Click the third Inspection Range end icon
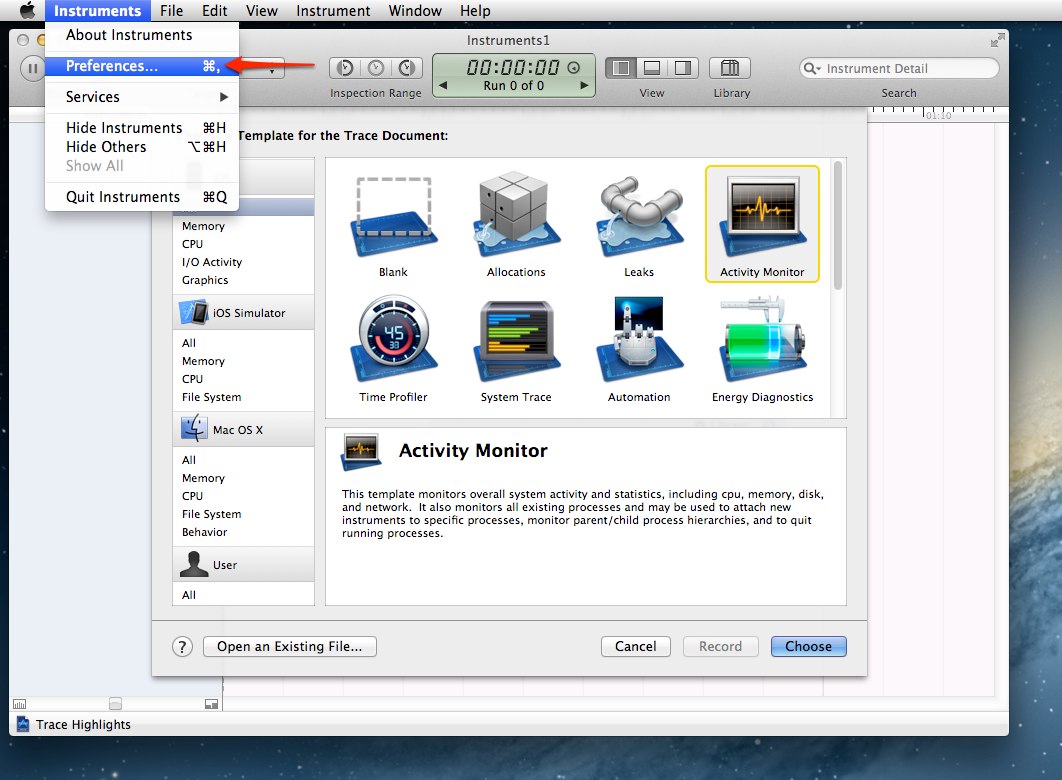Image resolution: width=1062 pixels, height=780 pixels. tap(406, 68)
